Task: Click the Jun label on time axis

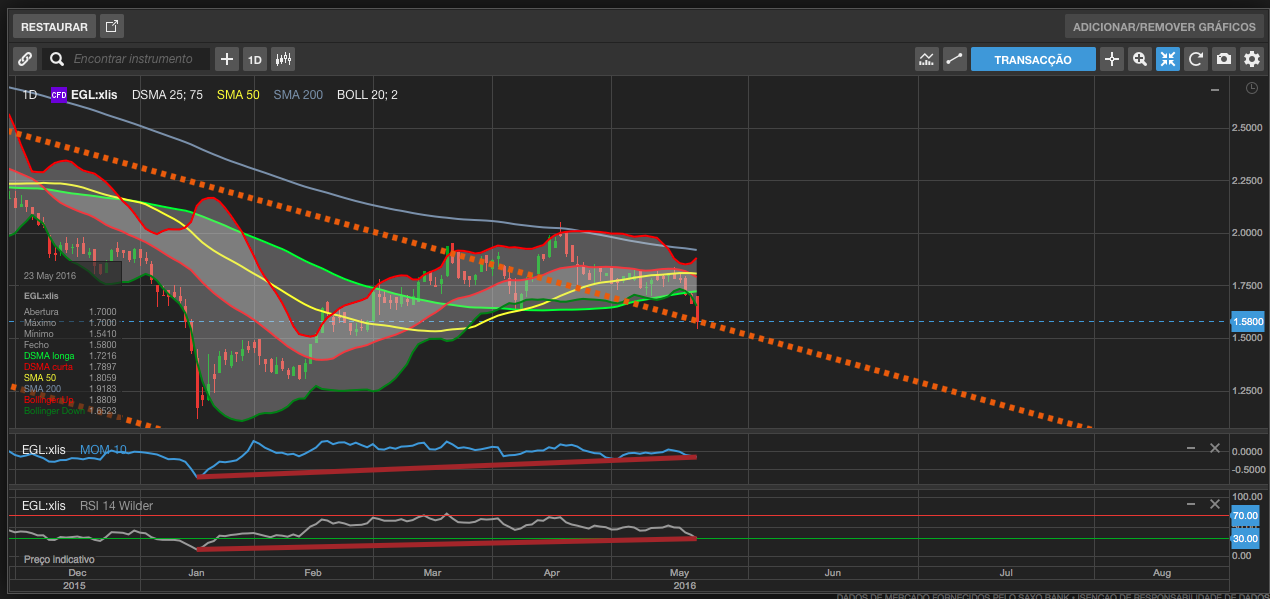Action: coord(832,573)
